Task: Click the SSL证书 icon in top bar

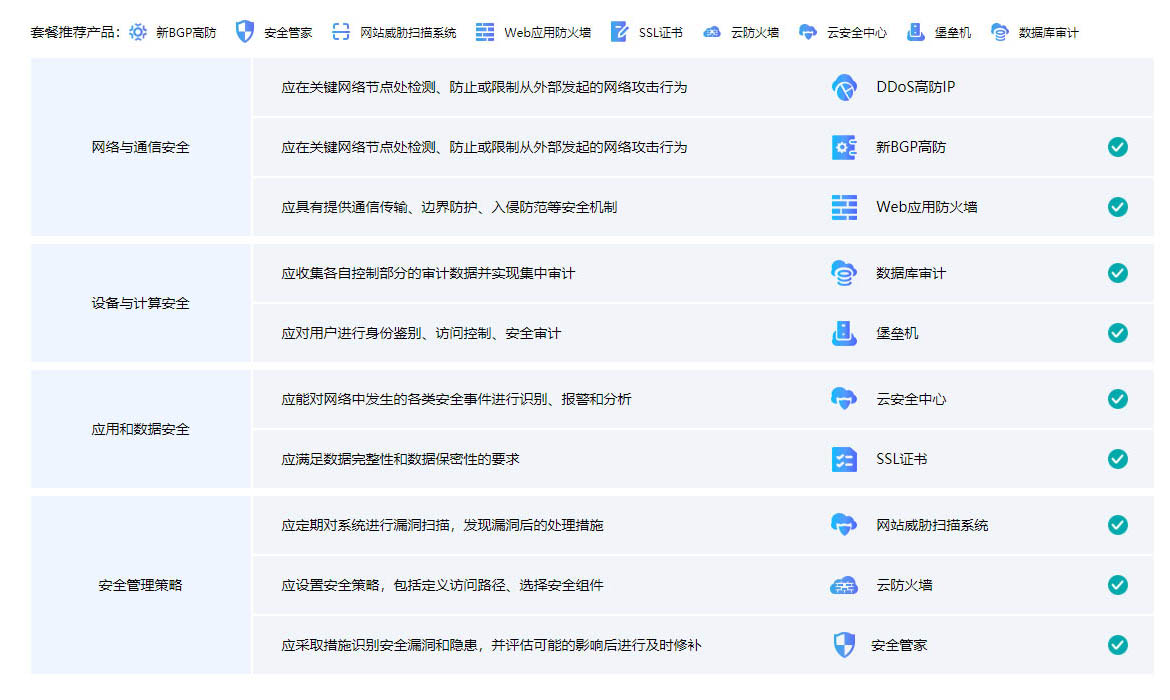Action: pyautogui.click(x=619, y=31)
